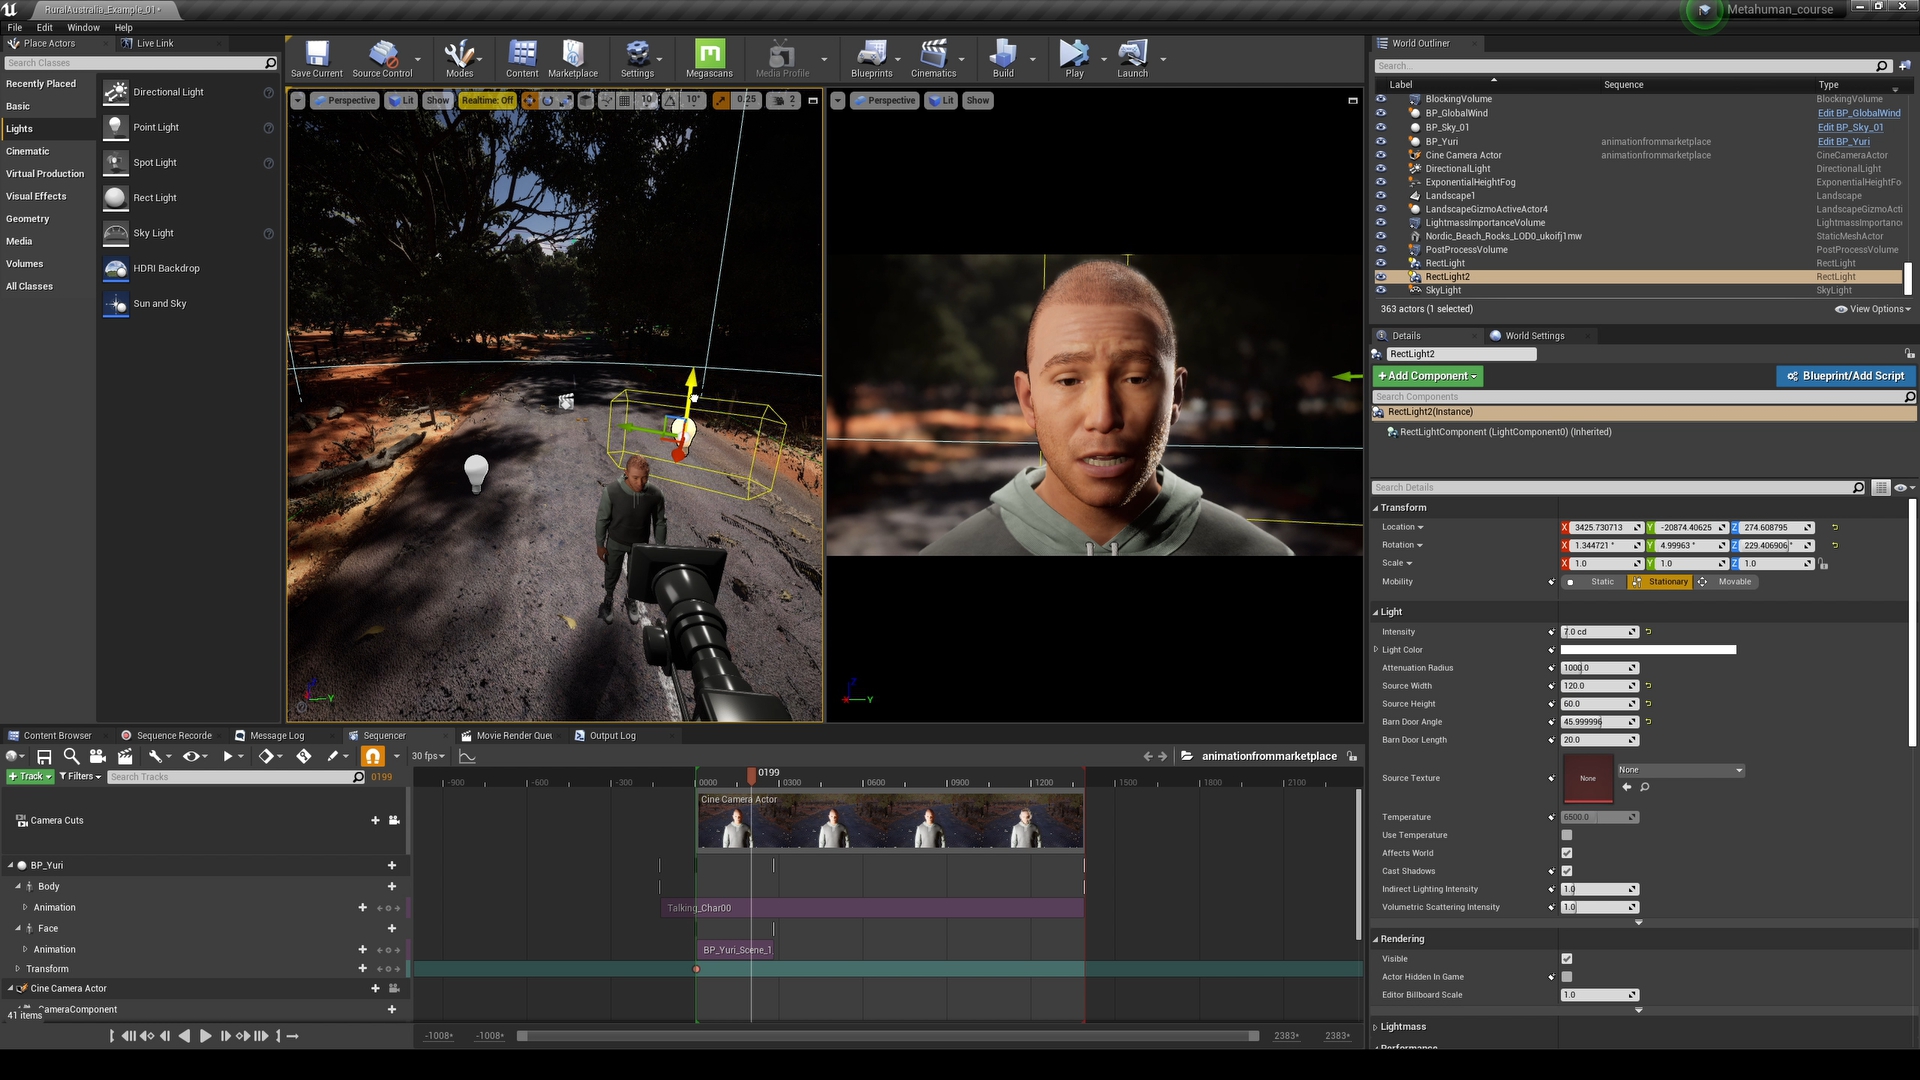Enable the Use Temperature checkbox
The image size is (1920, 1080).
click(1567, 835)
